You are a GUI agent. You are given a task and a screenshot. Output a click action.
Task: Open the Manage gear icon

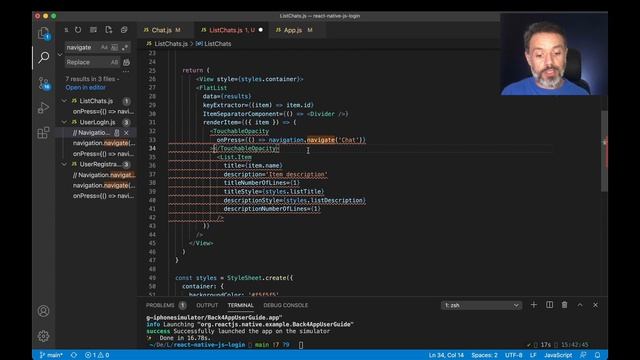[44, 336]
